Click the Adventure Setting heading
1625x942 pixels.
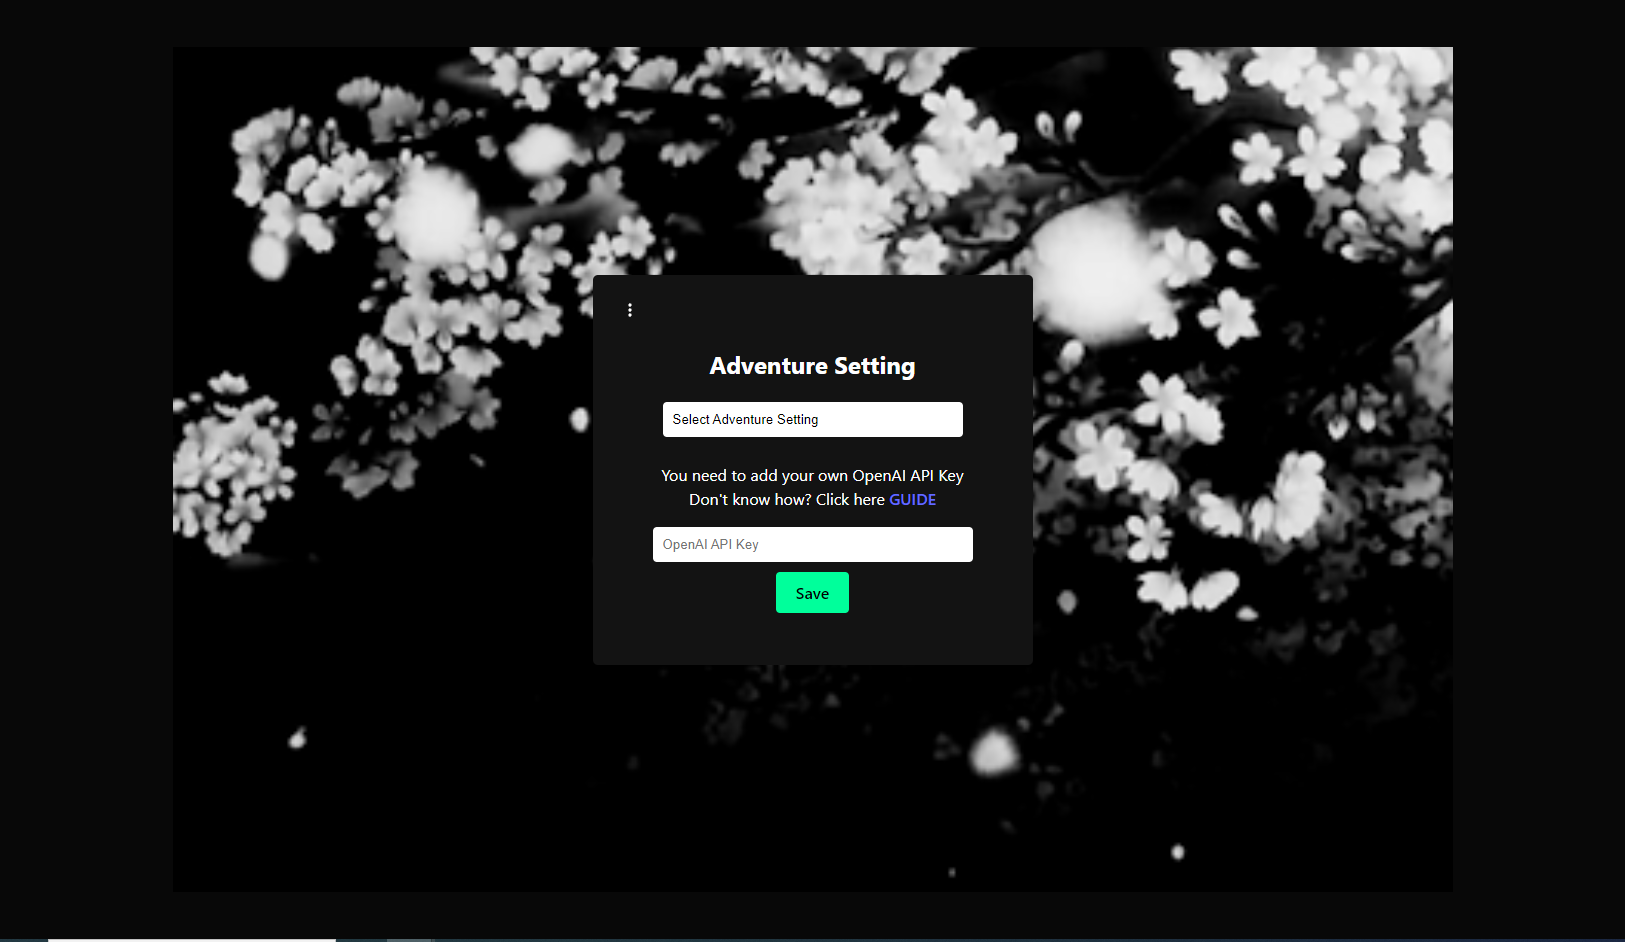pos(812,366)
